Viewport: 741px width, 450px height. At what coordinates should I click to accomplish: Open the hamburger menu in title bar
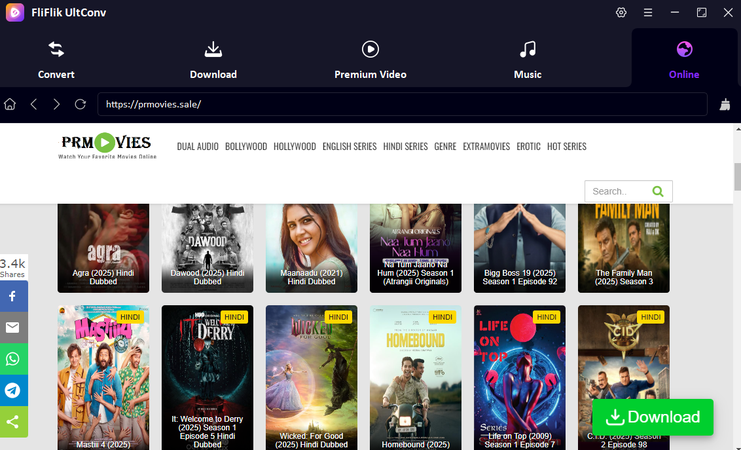point(648,13)
